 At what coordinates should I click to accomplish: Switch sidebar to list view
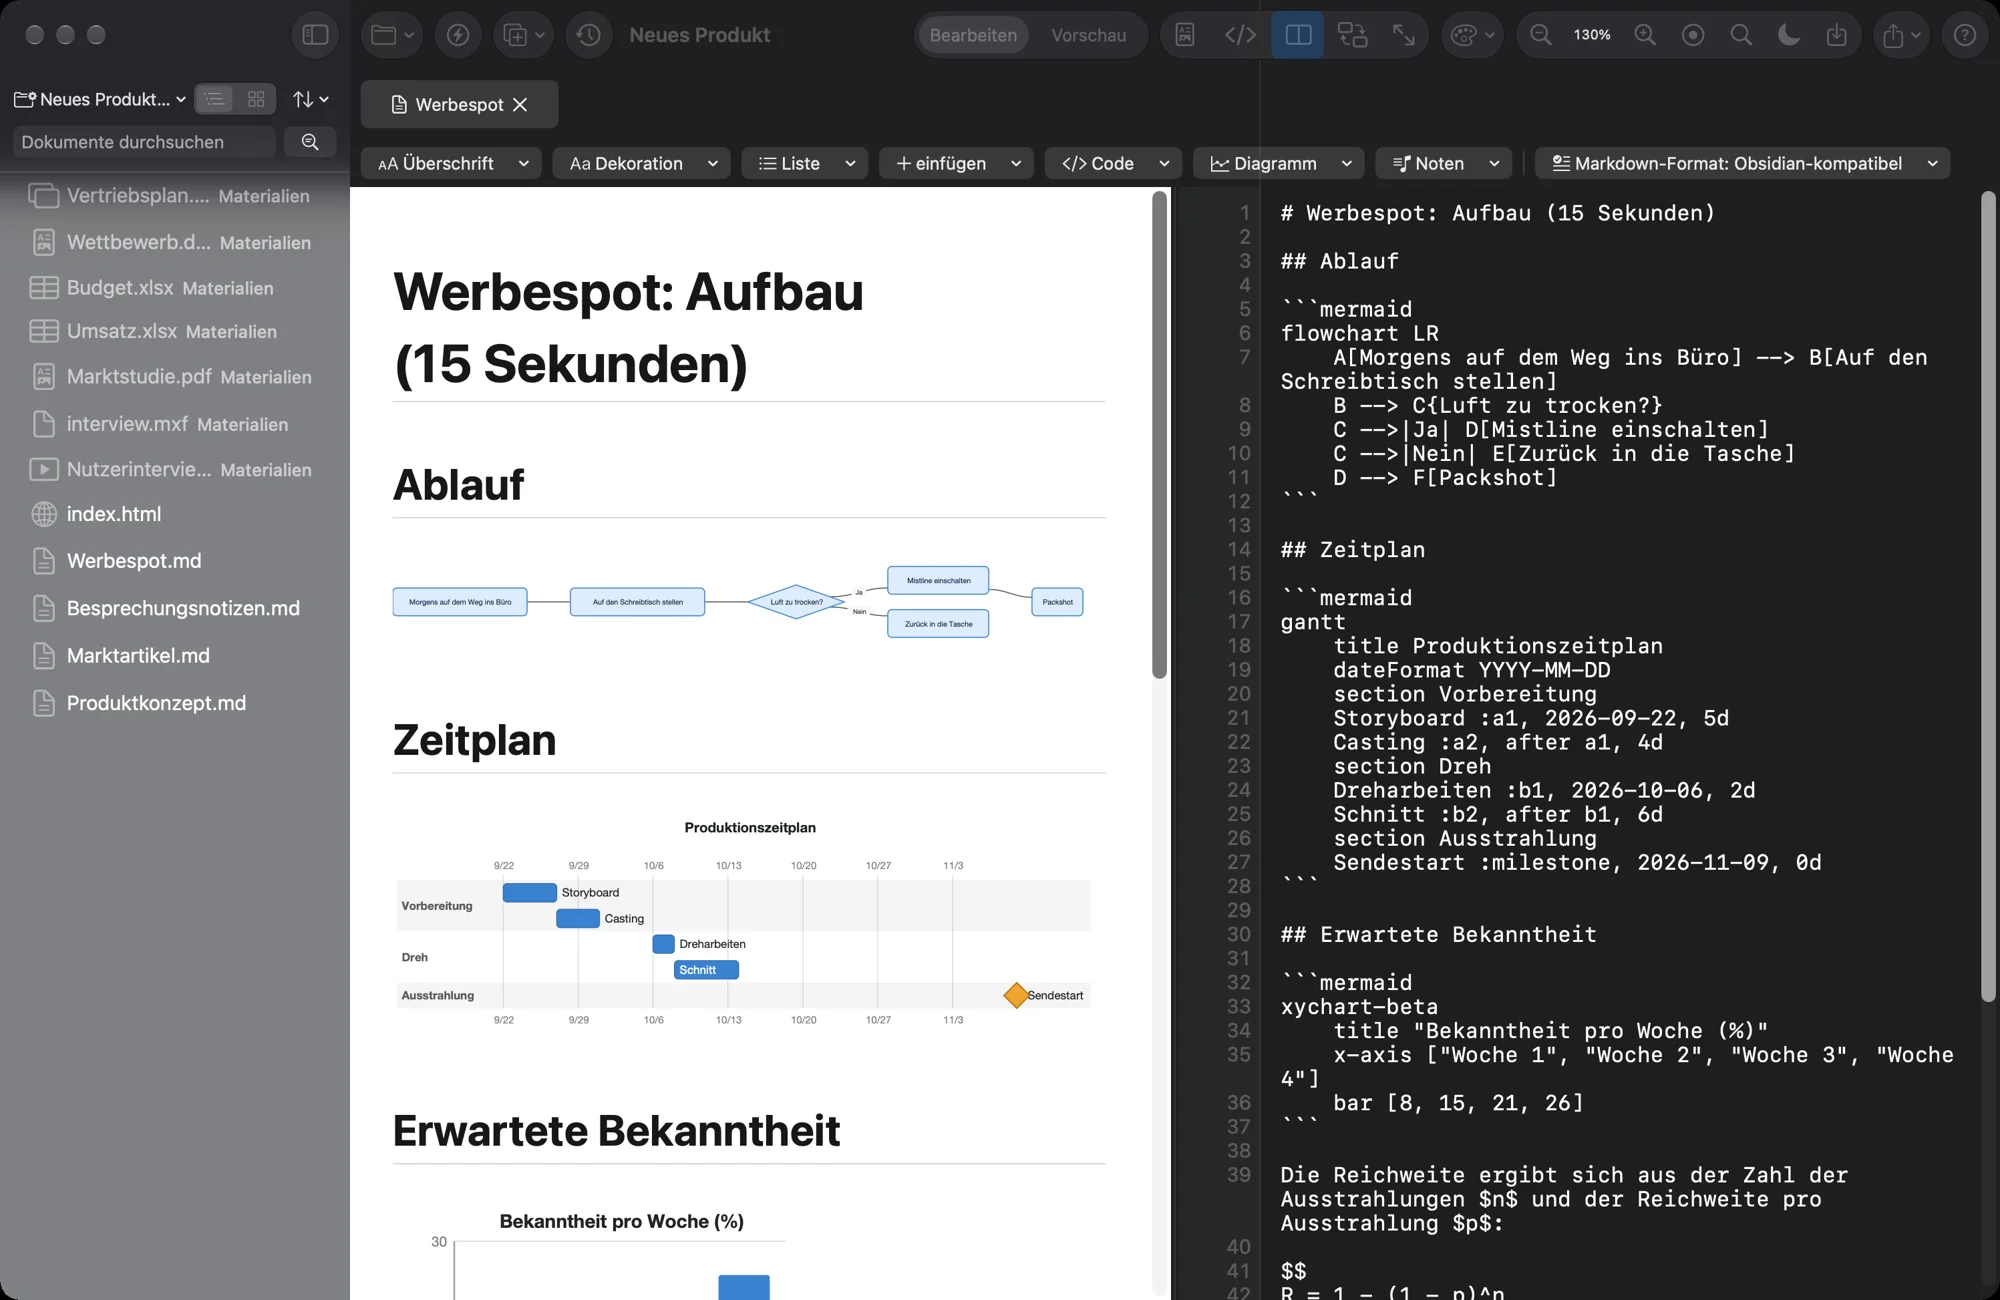tap(214, 99)
